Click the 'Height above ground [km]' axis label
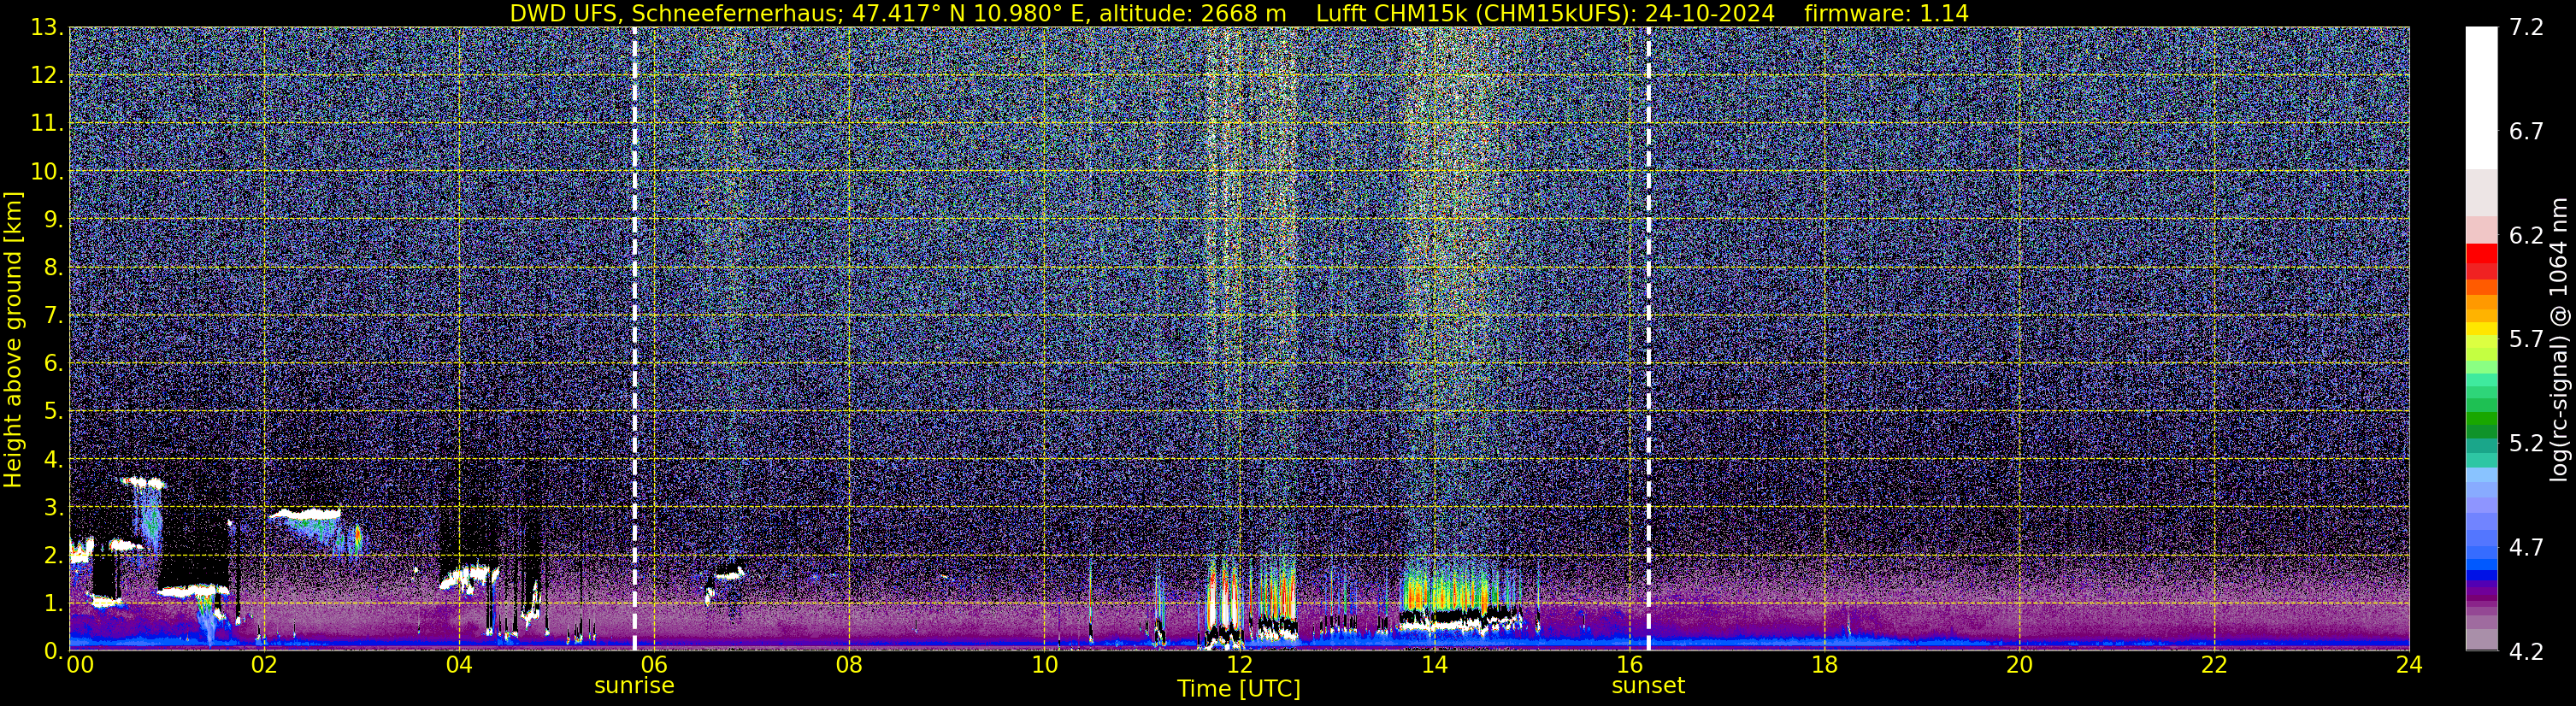This screenshot has width=2576, height=706. coord(13,340)
